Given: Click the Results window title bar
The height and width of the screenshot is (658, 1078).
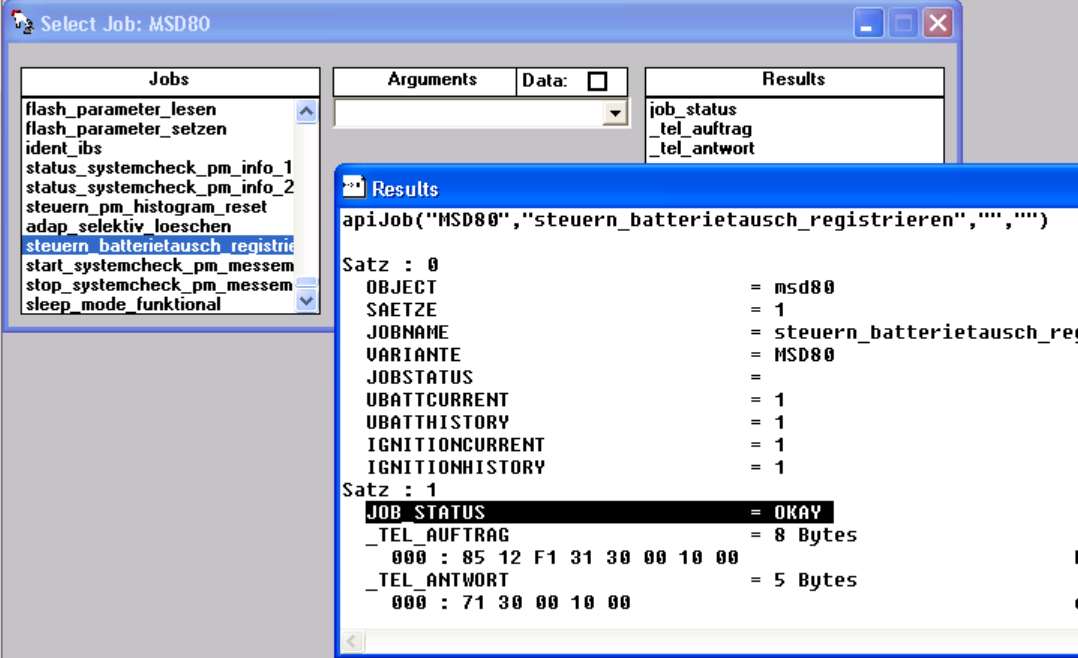Looking at the screenshot, I should pos(708,188).
